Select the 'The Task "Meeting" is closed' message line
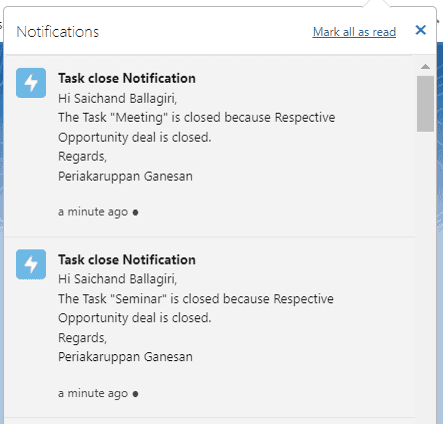443x424 pixels. 197,118
